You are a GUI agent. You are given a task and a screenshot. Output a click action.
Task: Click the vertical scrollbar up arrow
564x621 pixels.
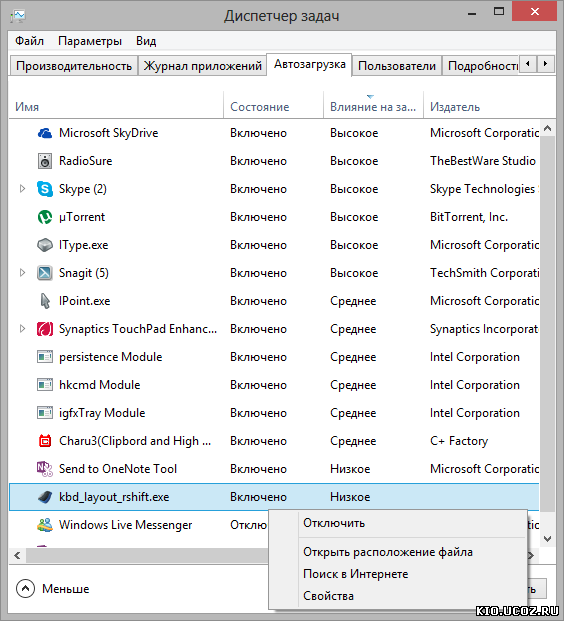point(548,128)
